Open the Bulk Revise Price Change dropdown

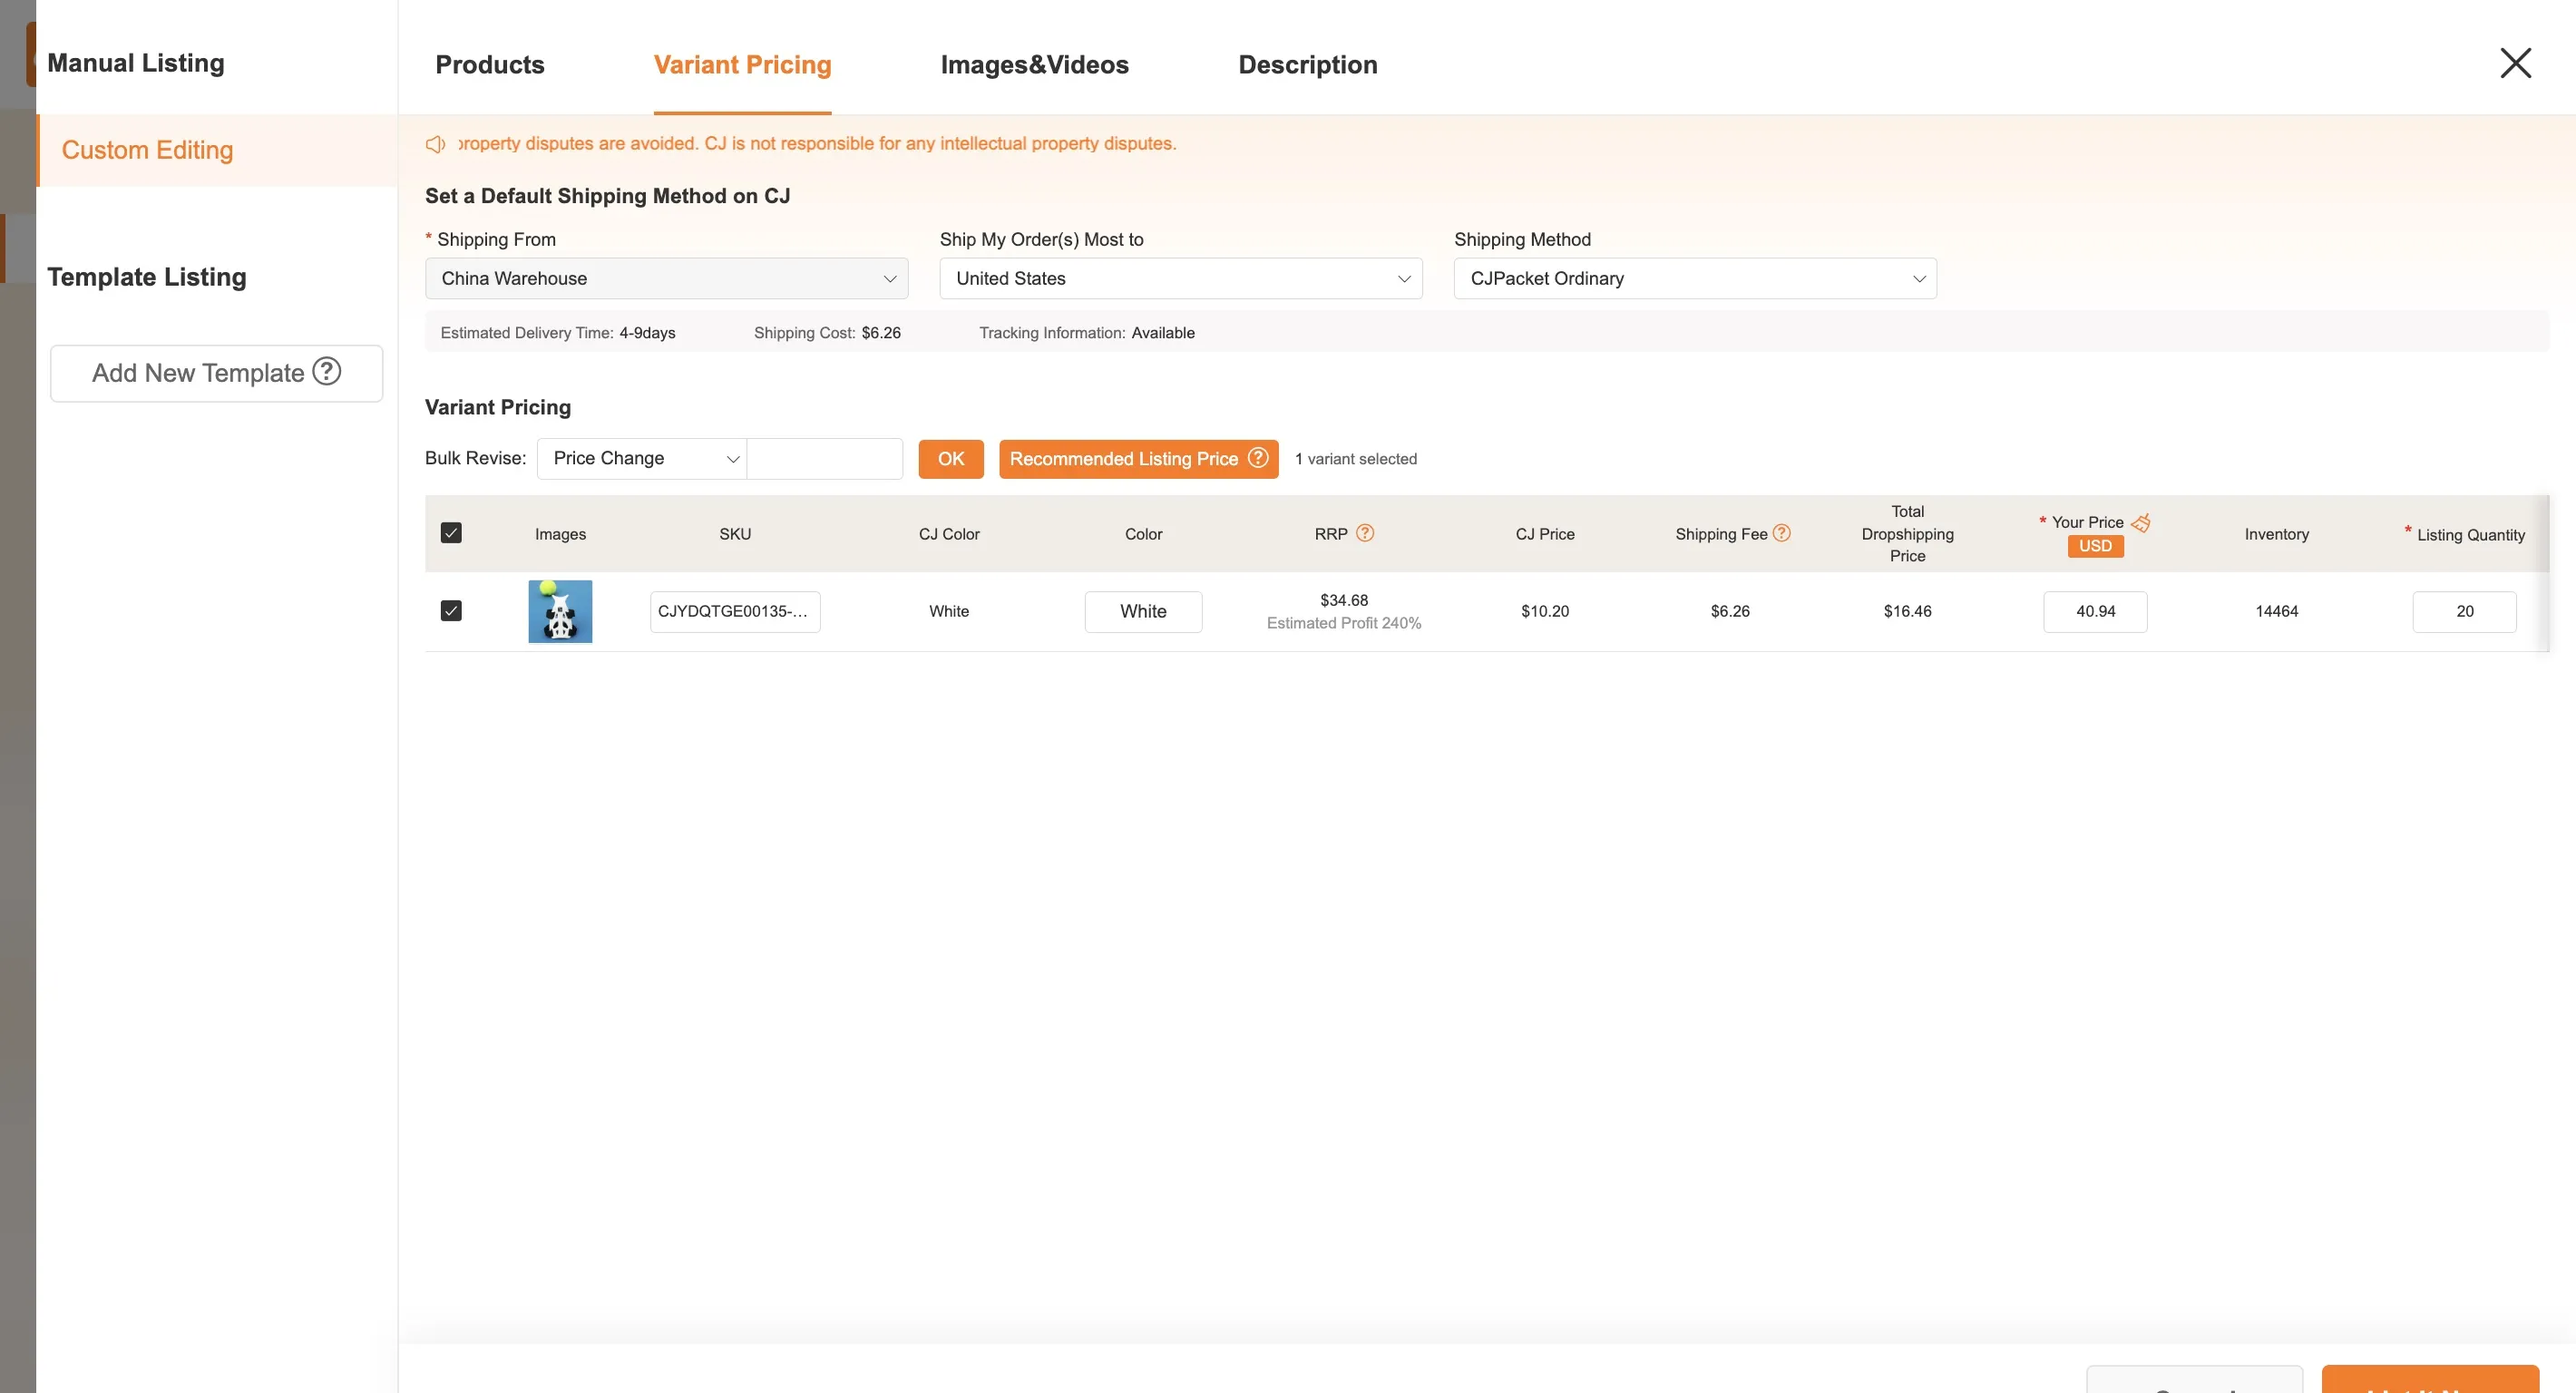[642, 458]
